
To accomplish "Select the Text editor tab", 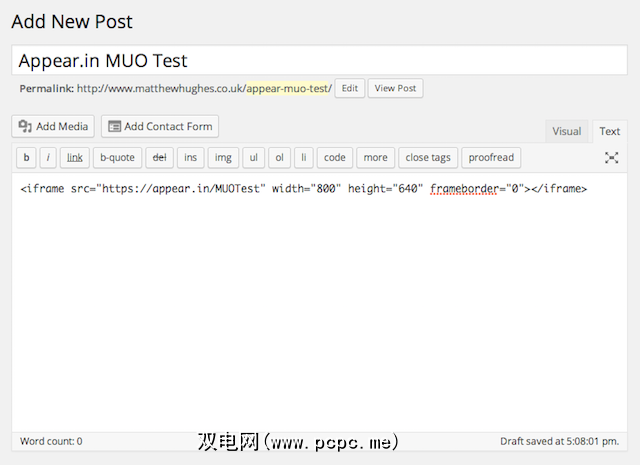I will coord(609,131).
